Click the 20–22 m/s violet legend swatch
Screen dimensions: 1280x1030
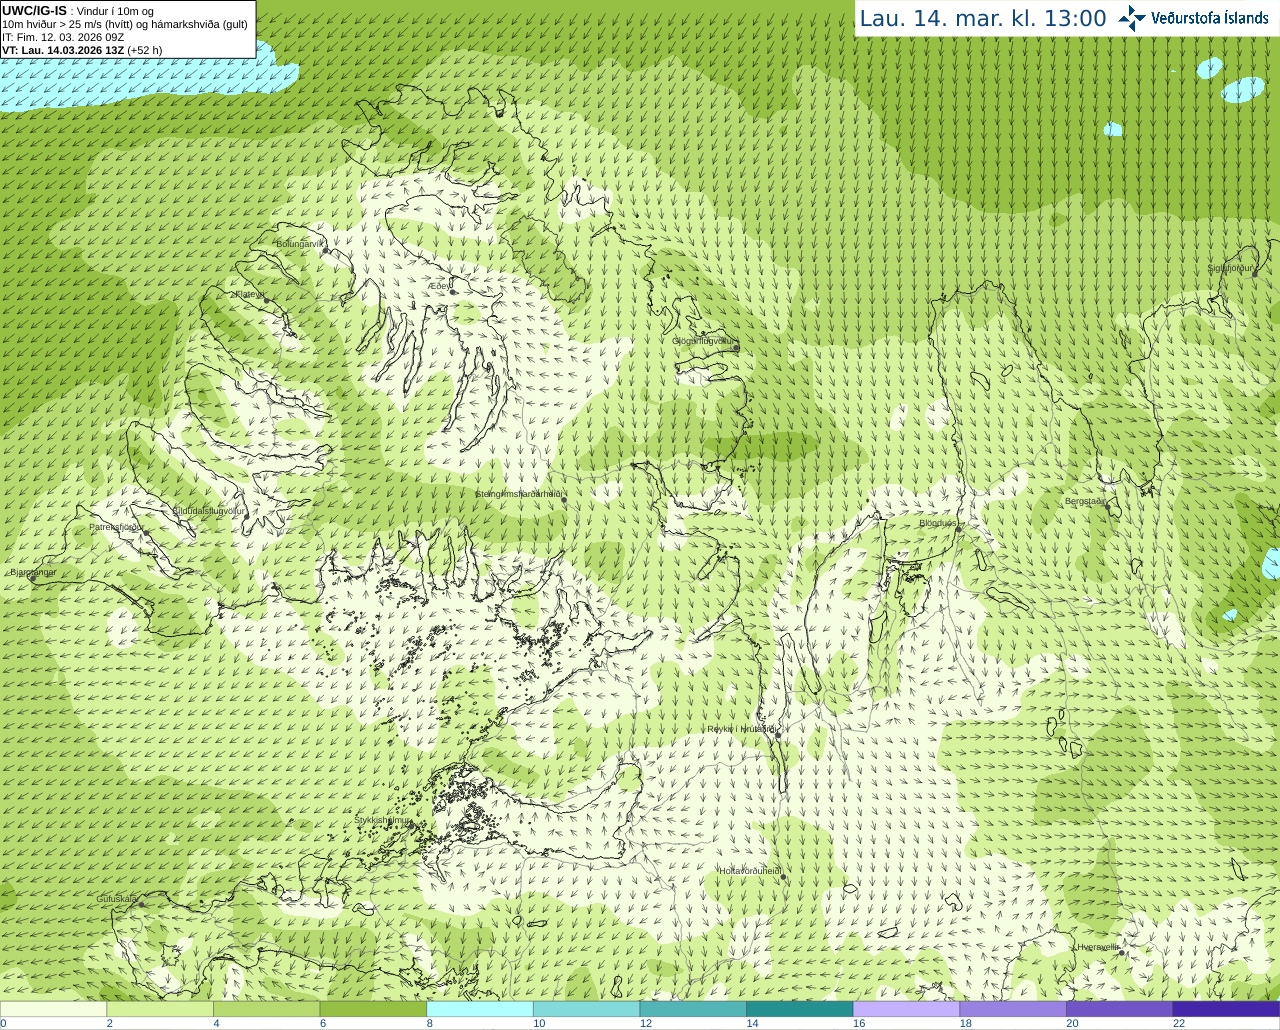click(1120, 1009)
